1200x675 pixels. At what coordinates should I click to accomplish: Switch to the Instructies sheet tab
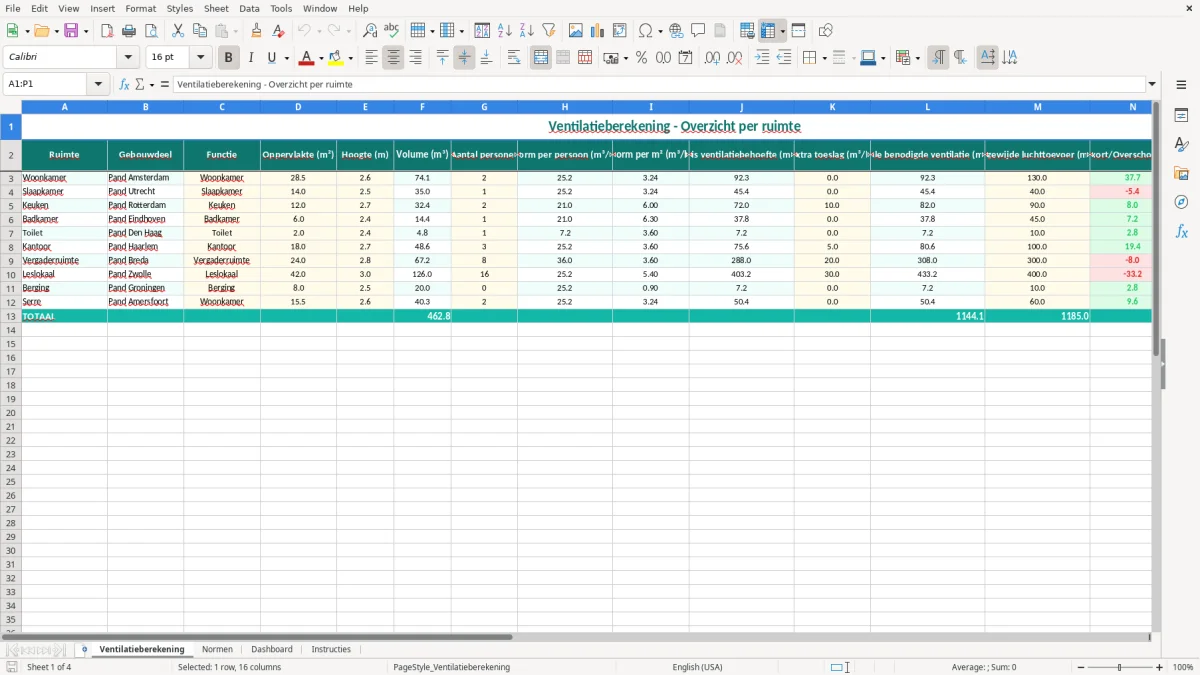click(x=331, y=649)
